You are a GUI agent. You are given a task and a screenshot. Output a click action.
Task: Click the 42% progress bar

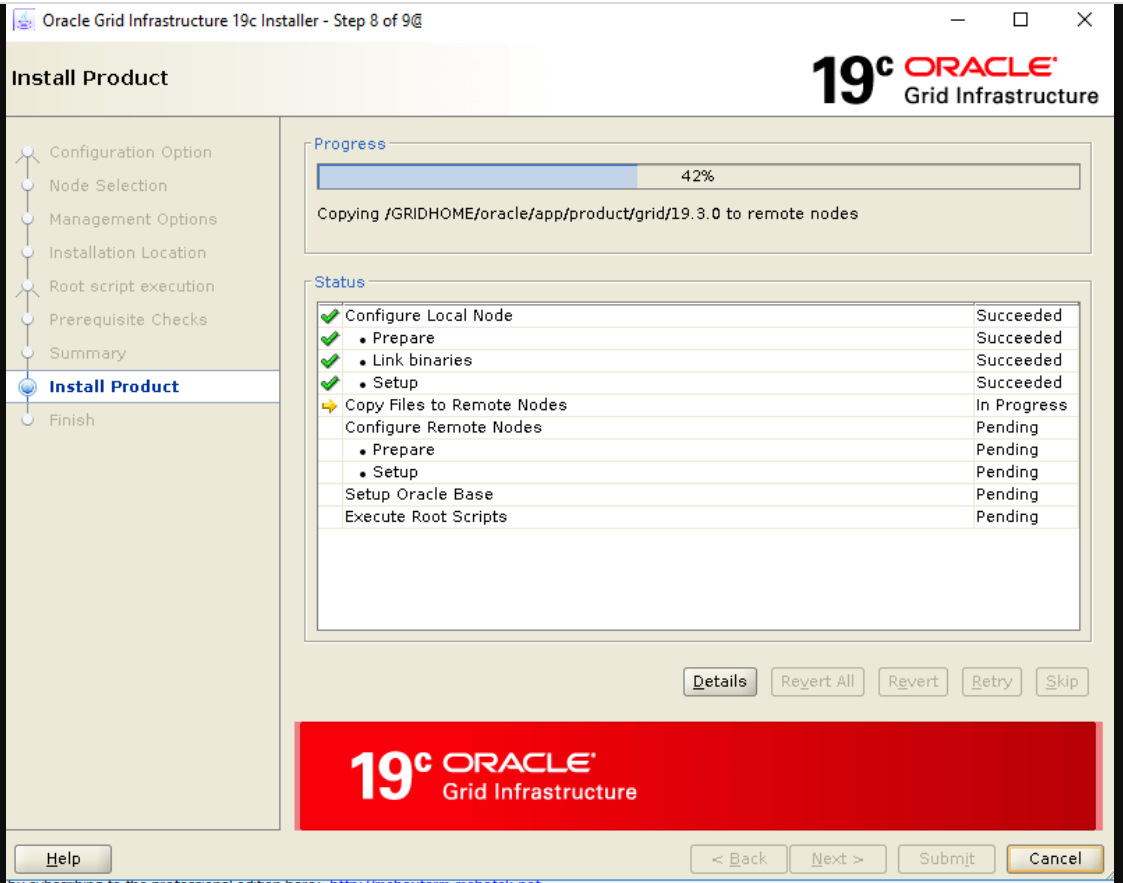tap(698, 176)
